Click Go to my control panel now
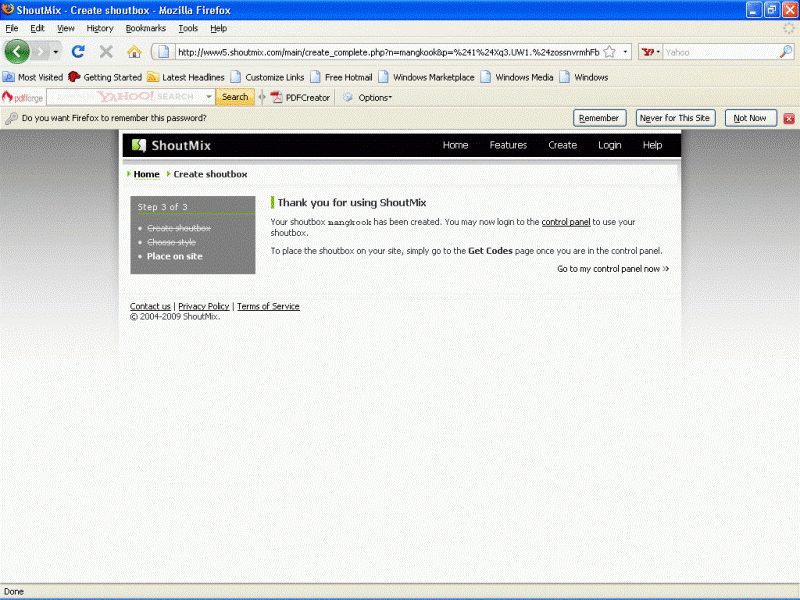 (x=613, y=269)
